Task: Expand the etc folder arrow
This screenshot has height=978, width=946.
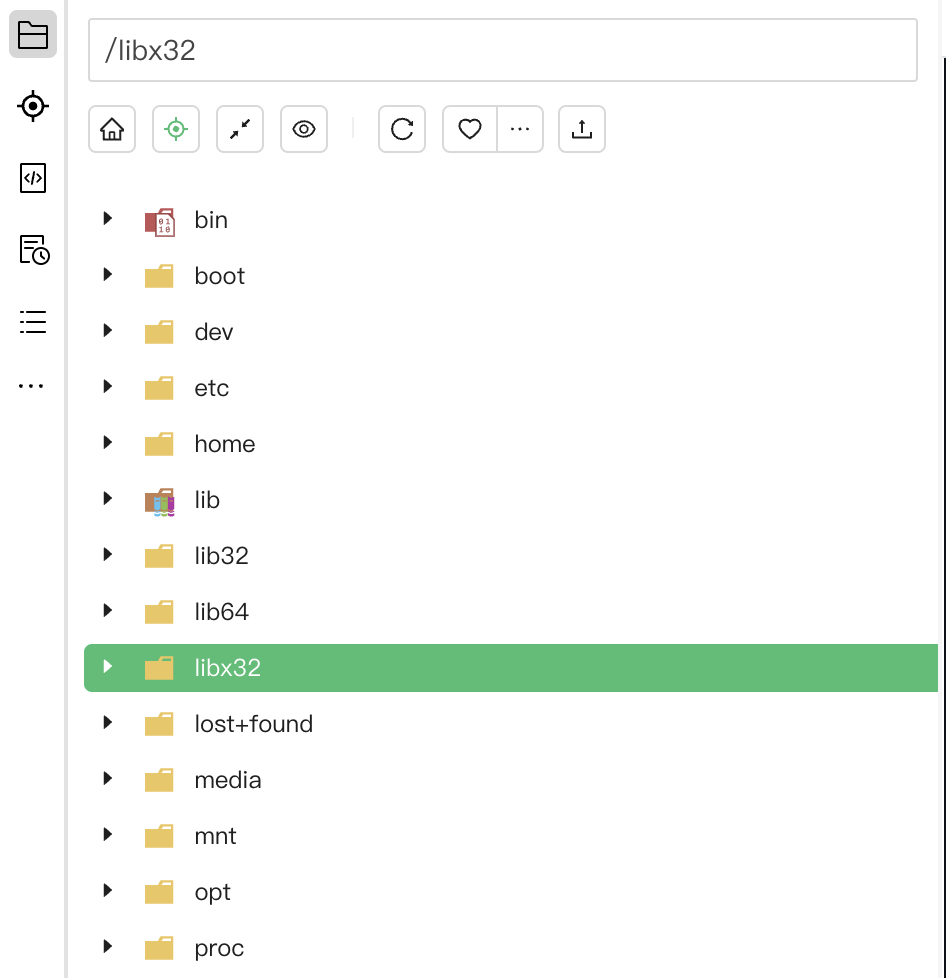Action: pos(107,387)
